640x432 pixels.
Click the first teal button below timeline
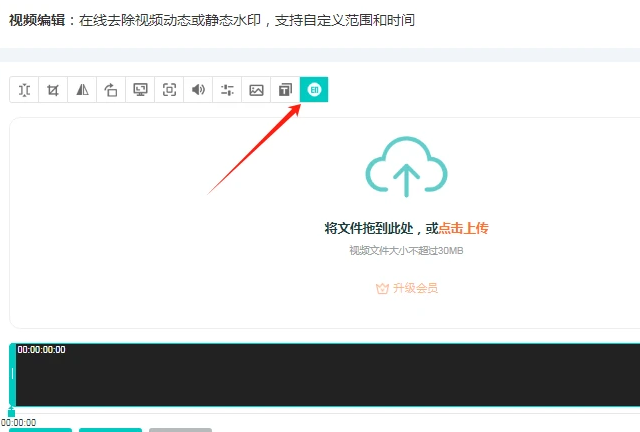point(40,429)
